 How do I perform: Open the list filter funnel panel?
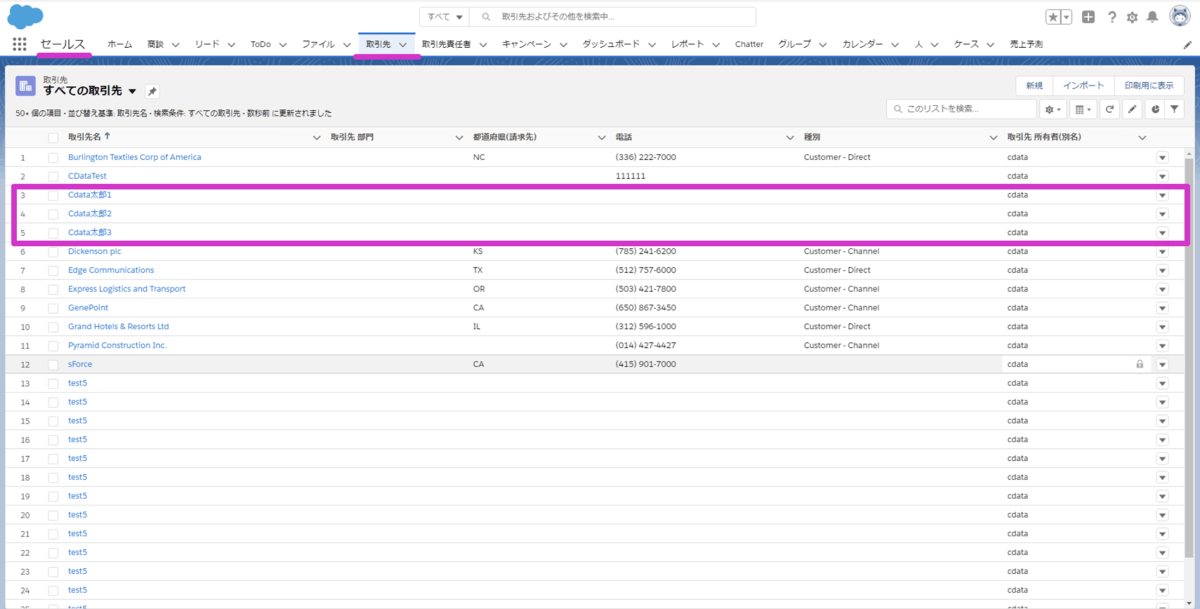1175,109
